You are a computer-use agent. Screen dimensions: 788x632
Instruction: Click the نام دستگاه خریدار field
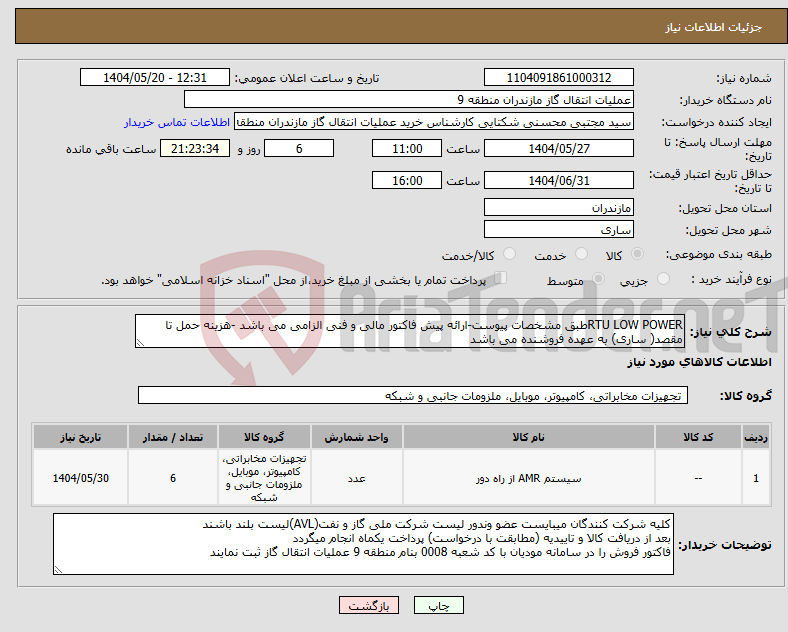pos(409,99)
